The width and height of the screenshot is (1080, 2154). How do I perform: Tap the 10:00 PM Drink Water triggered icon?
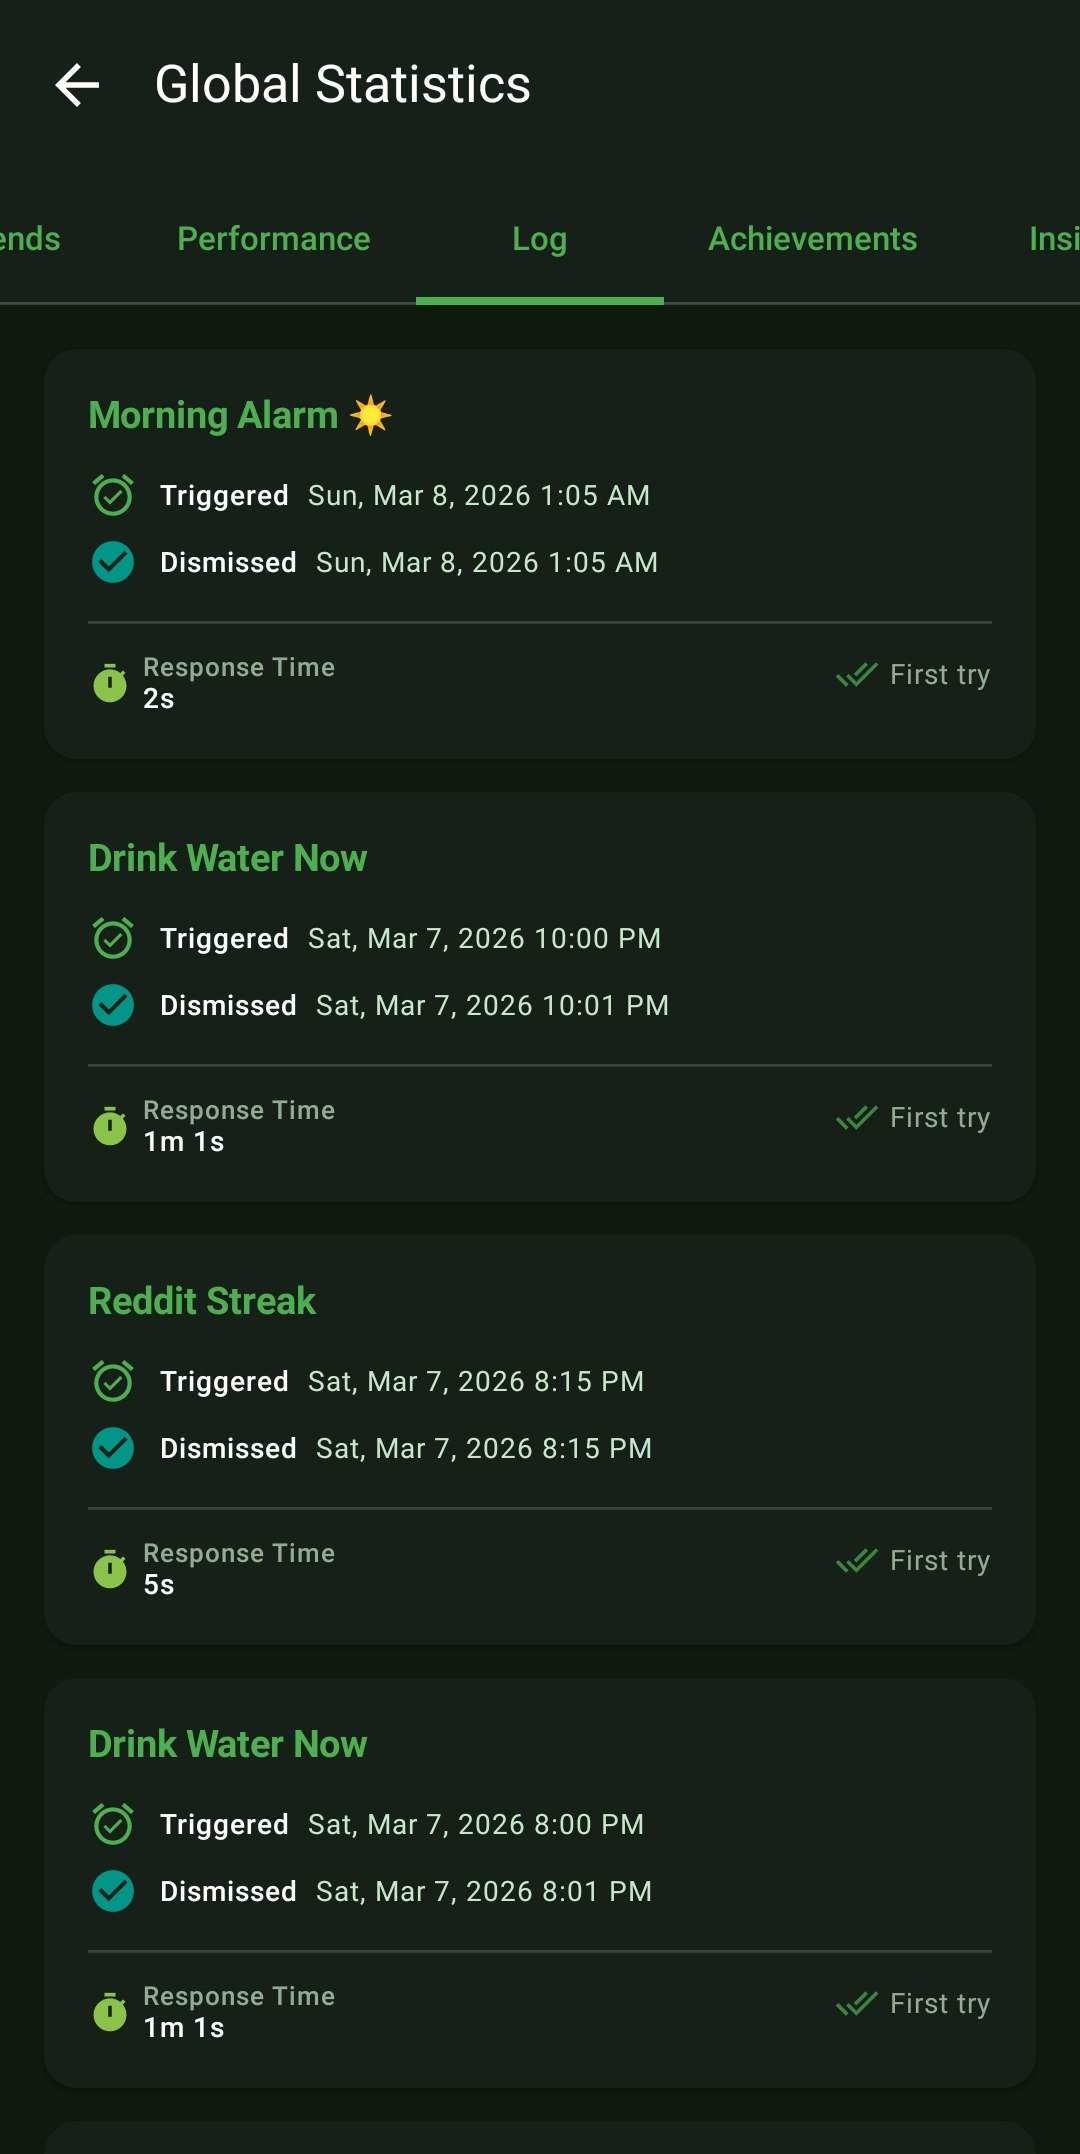pyautogui.click(x=113, y=938)
